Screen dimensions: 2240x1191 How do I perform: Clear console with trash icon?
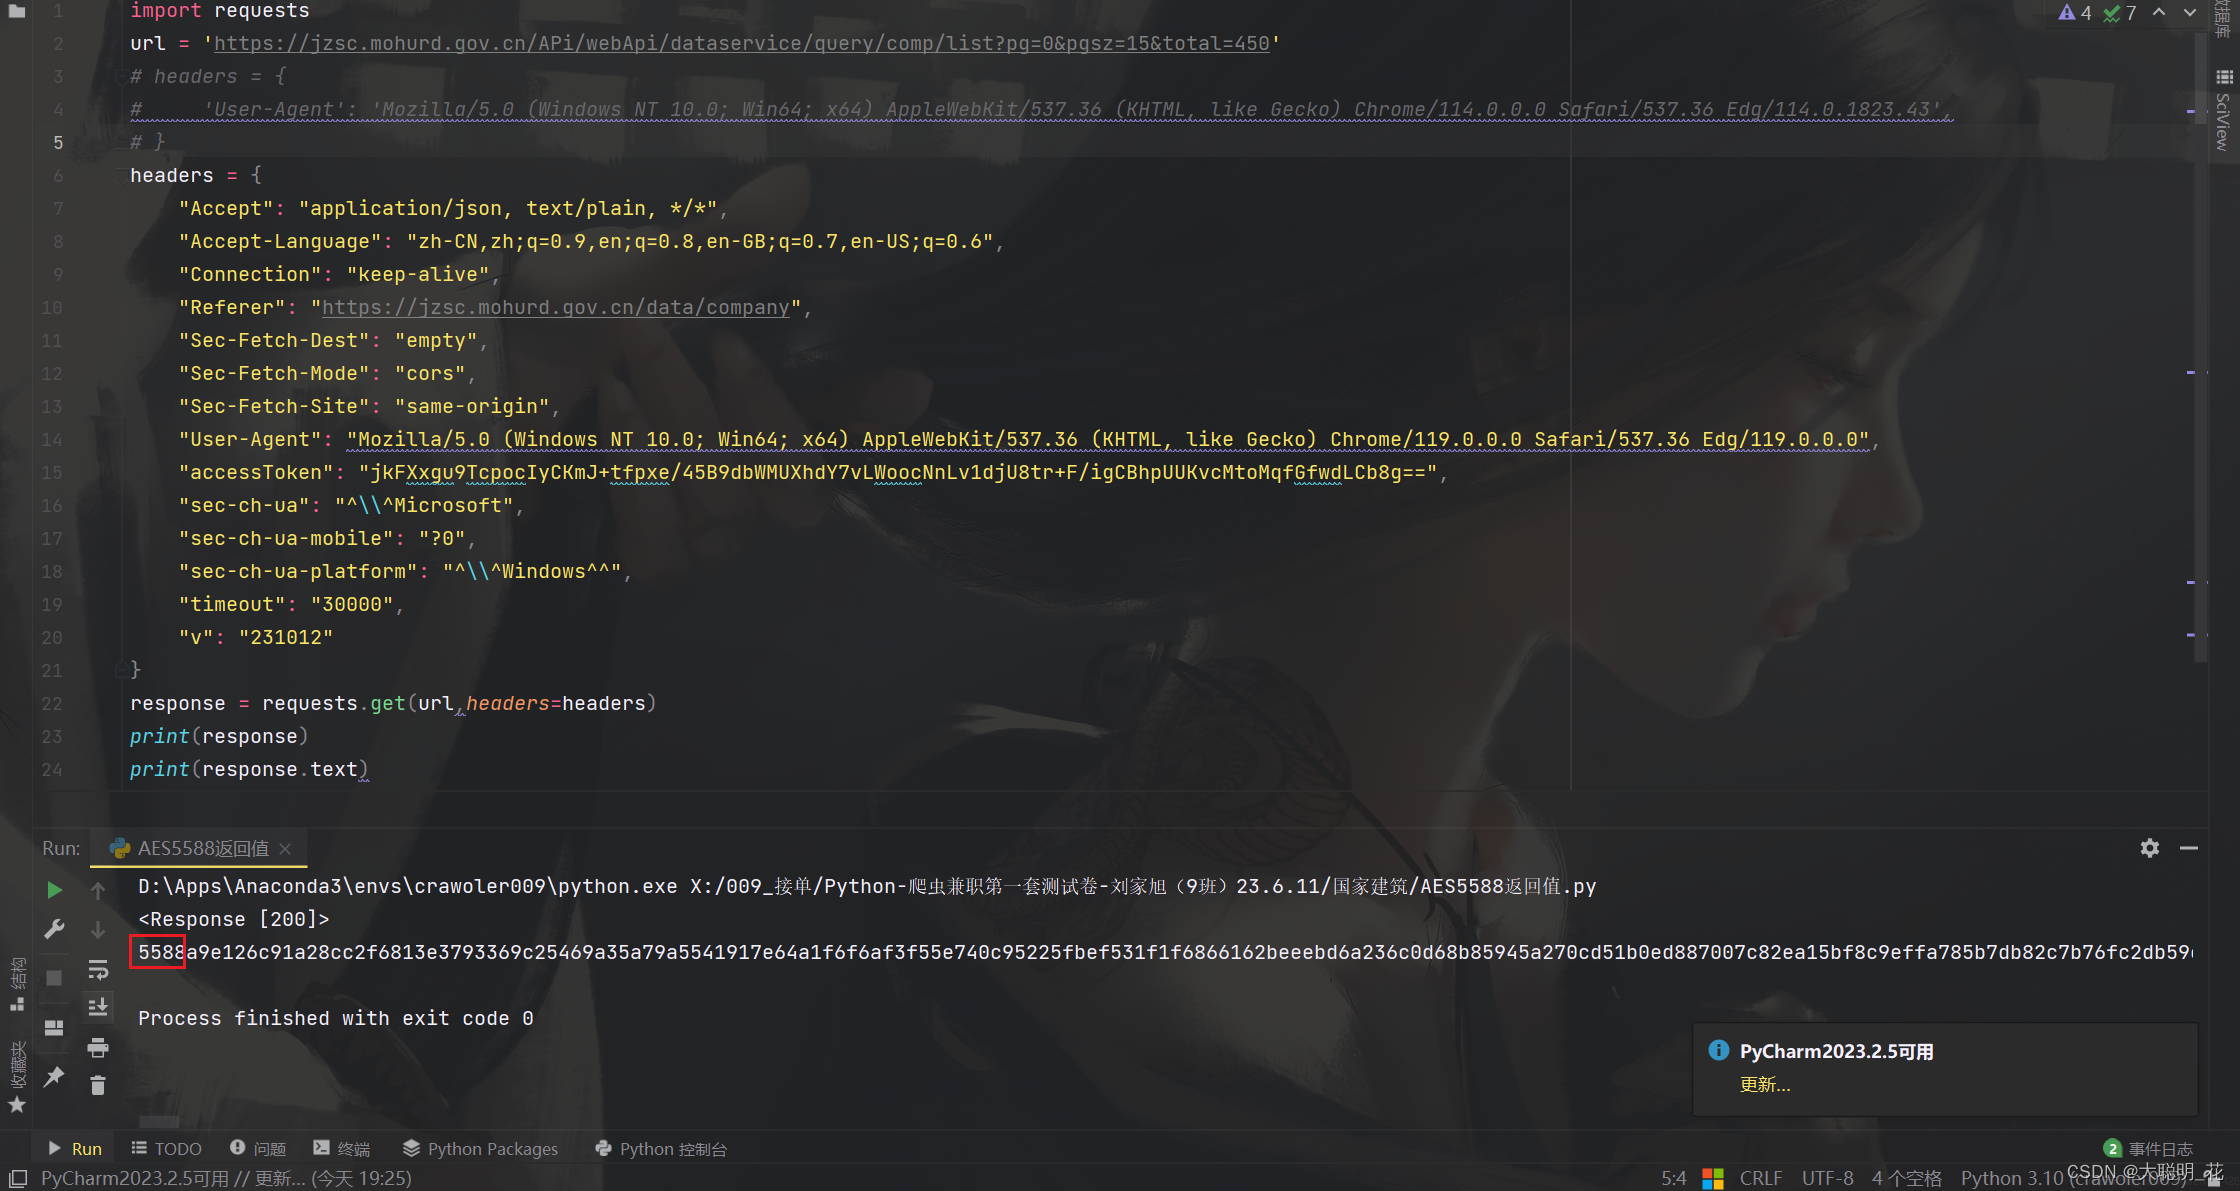[98, 1085]
